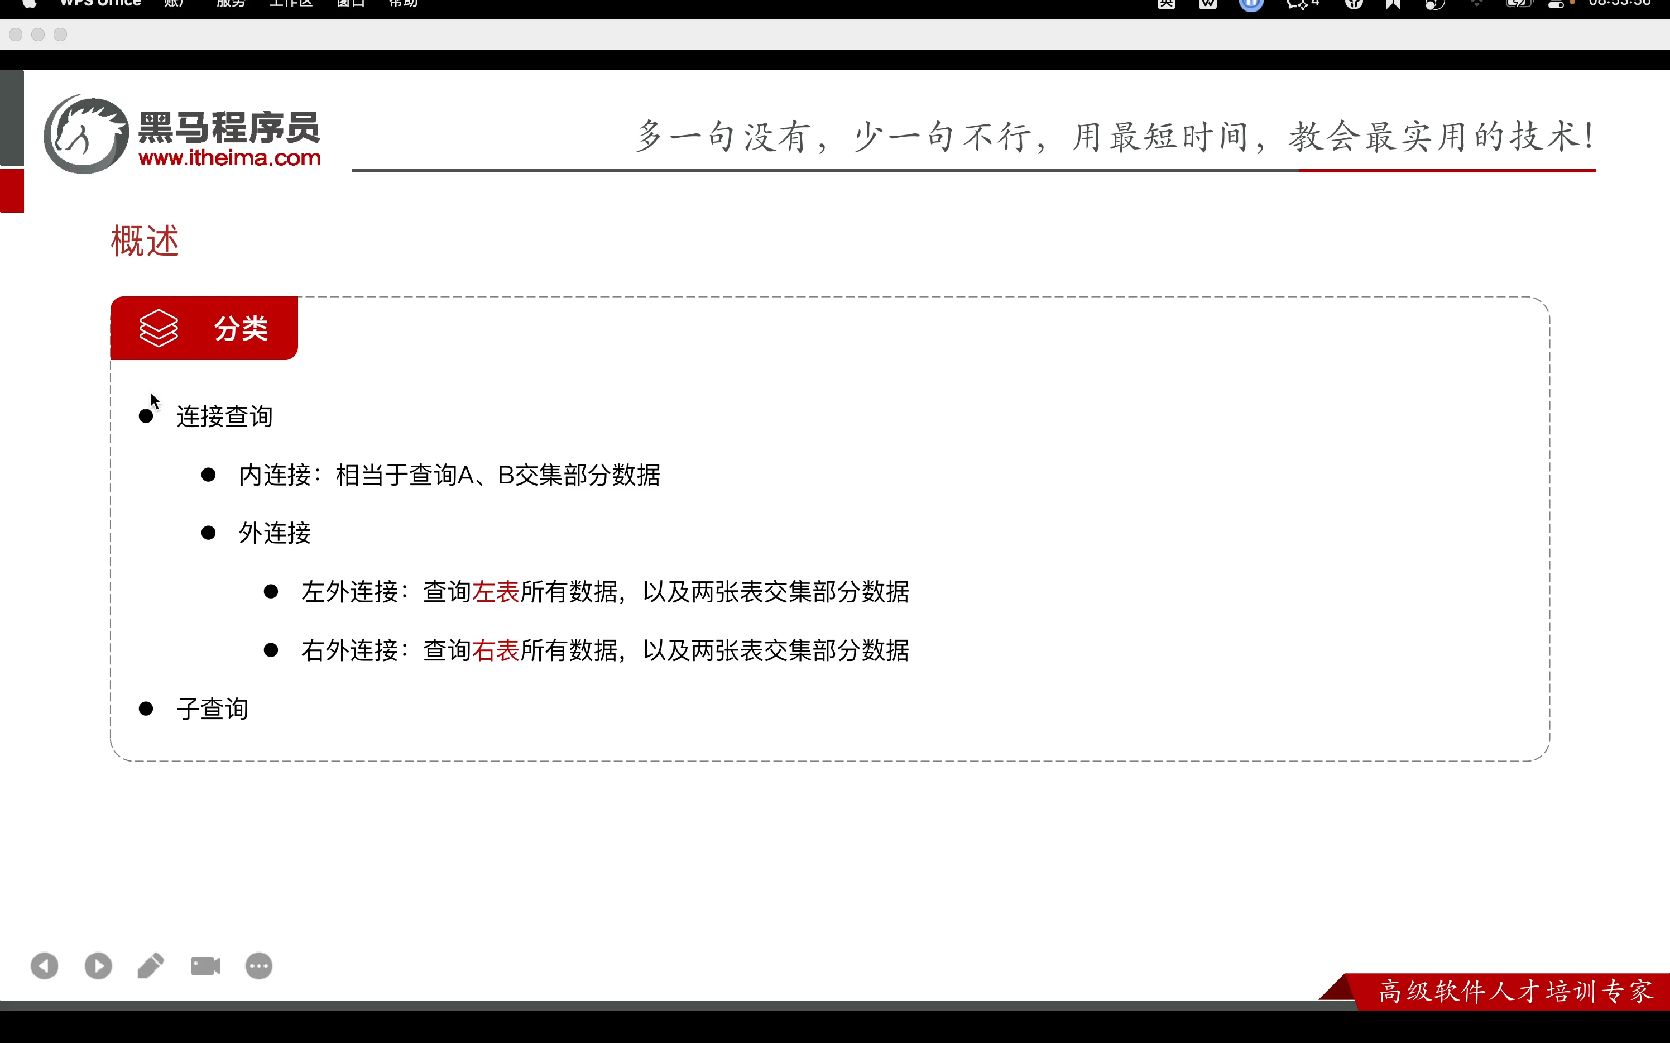
Task: Select the 右外连接 description line
Action: [605, 651]
